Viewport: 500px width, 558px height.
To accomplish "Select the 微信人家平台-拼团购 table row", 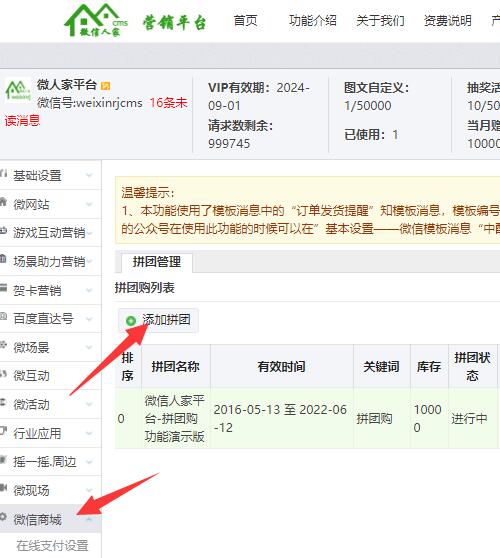I will (307, 418).
